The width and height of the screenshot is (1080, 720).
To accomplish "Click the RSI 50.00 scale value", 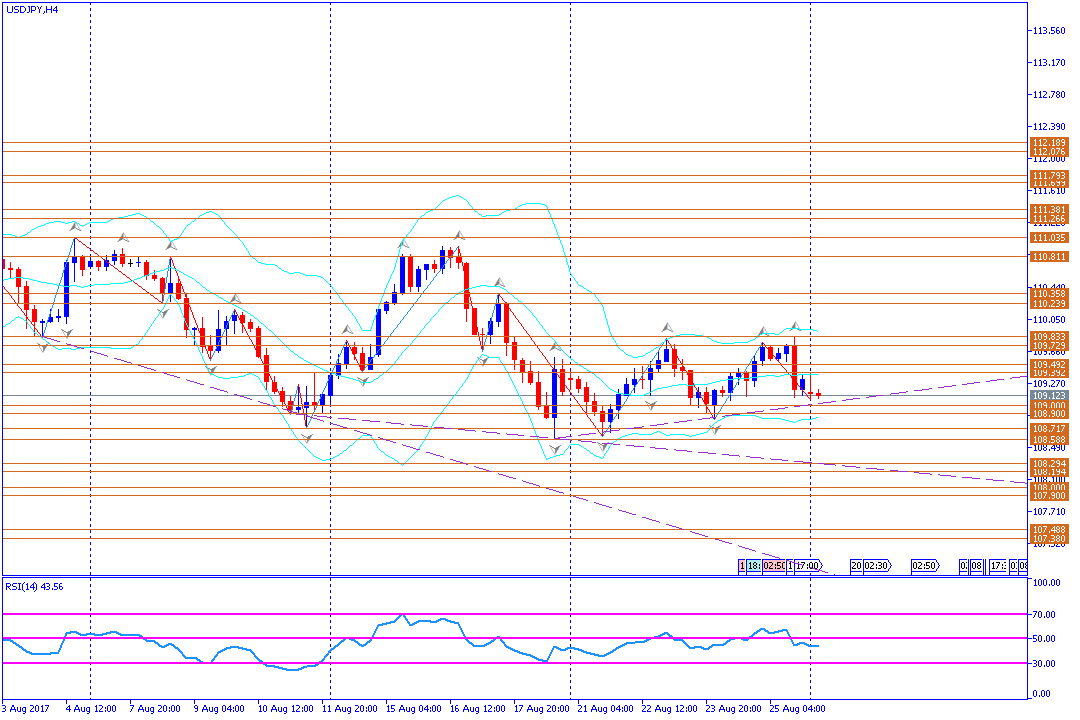I will pyautogui.click(x=1045, y=639).
